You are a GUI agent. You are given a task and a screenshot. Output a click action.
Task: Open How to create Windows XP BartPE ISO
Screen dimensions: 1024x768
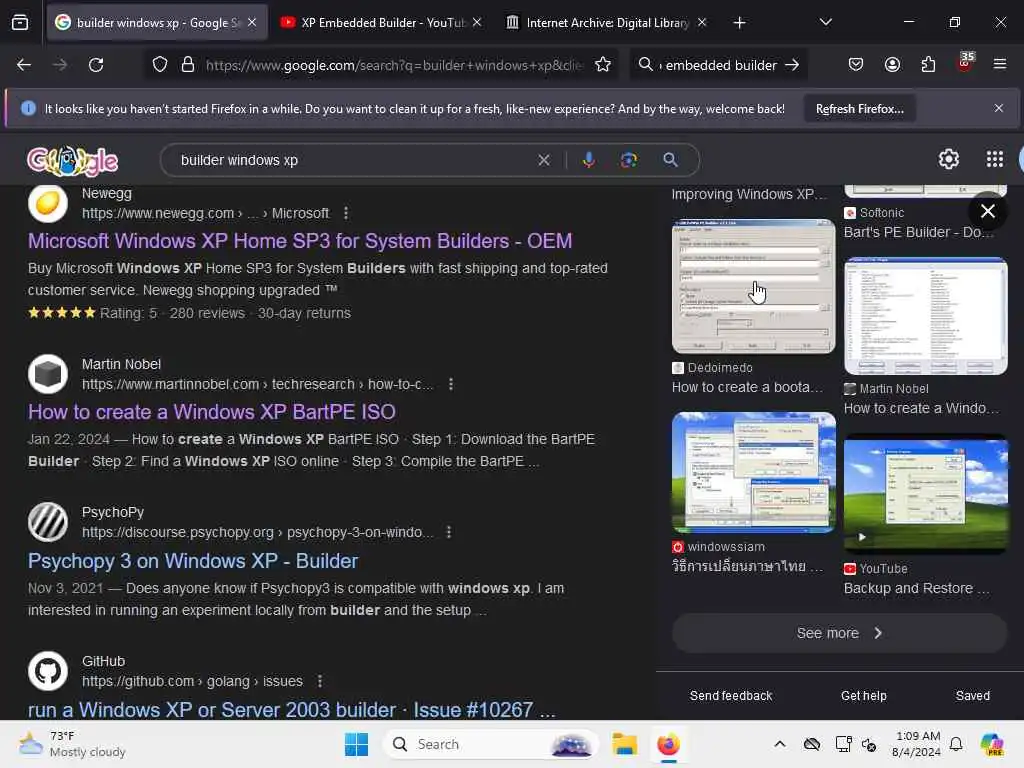pyautogui.click(x=212, y=412)
